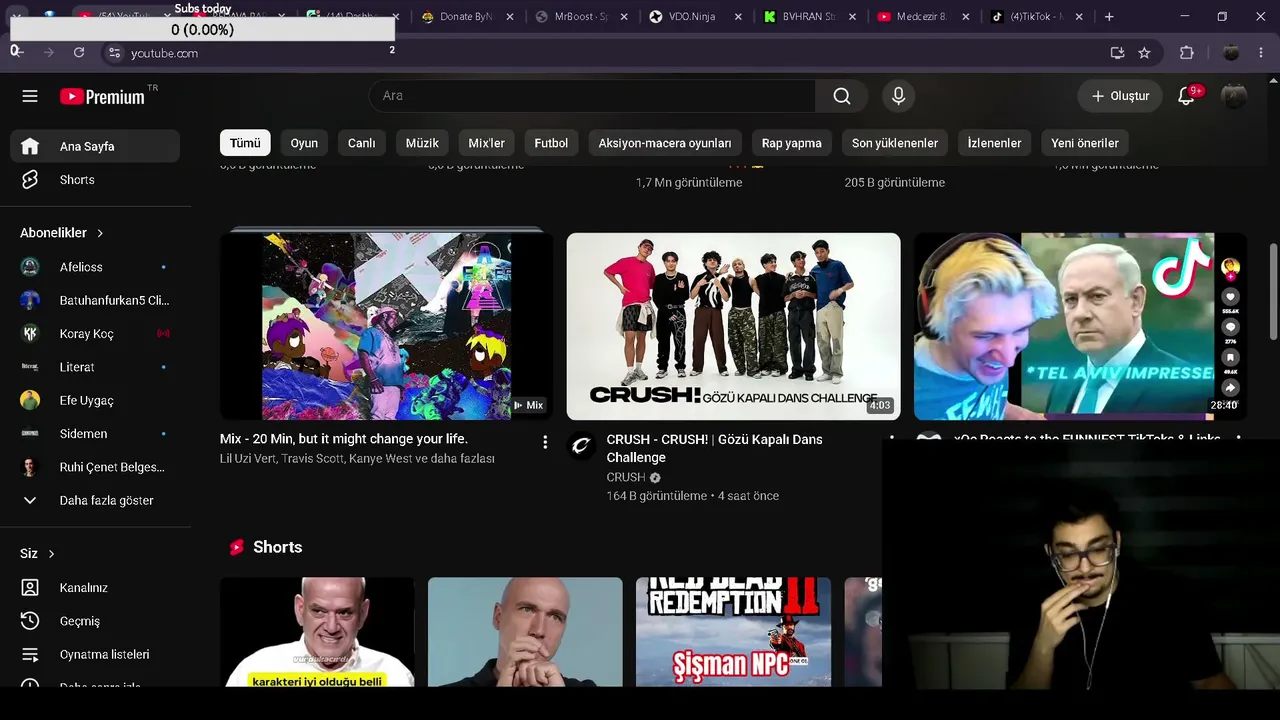The height and width of the screenshot is (720, 1280).
Task: Play the Mix playlist thumbnail
Action: (x=386, y=326)
